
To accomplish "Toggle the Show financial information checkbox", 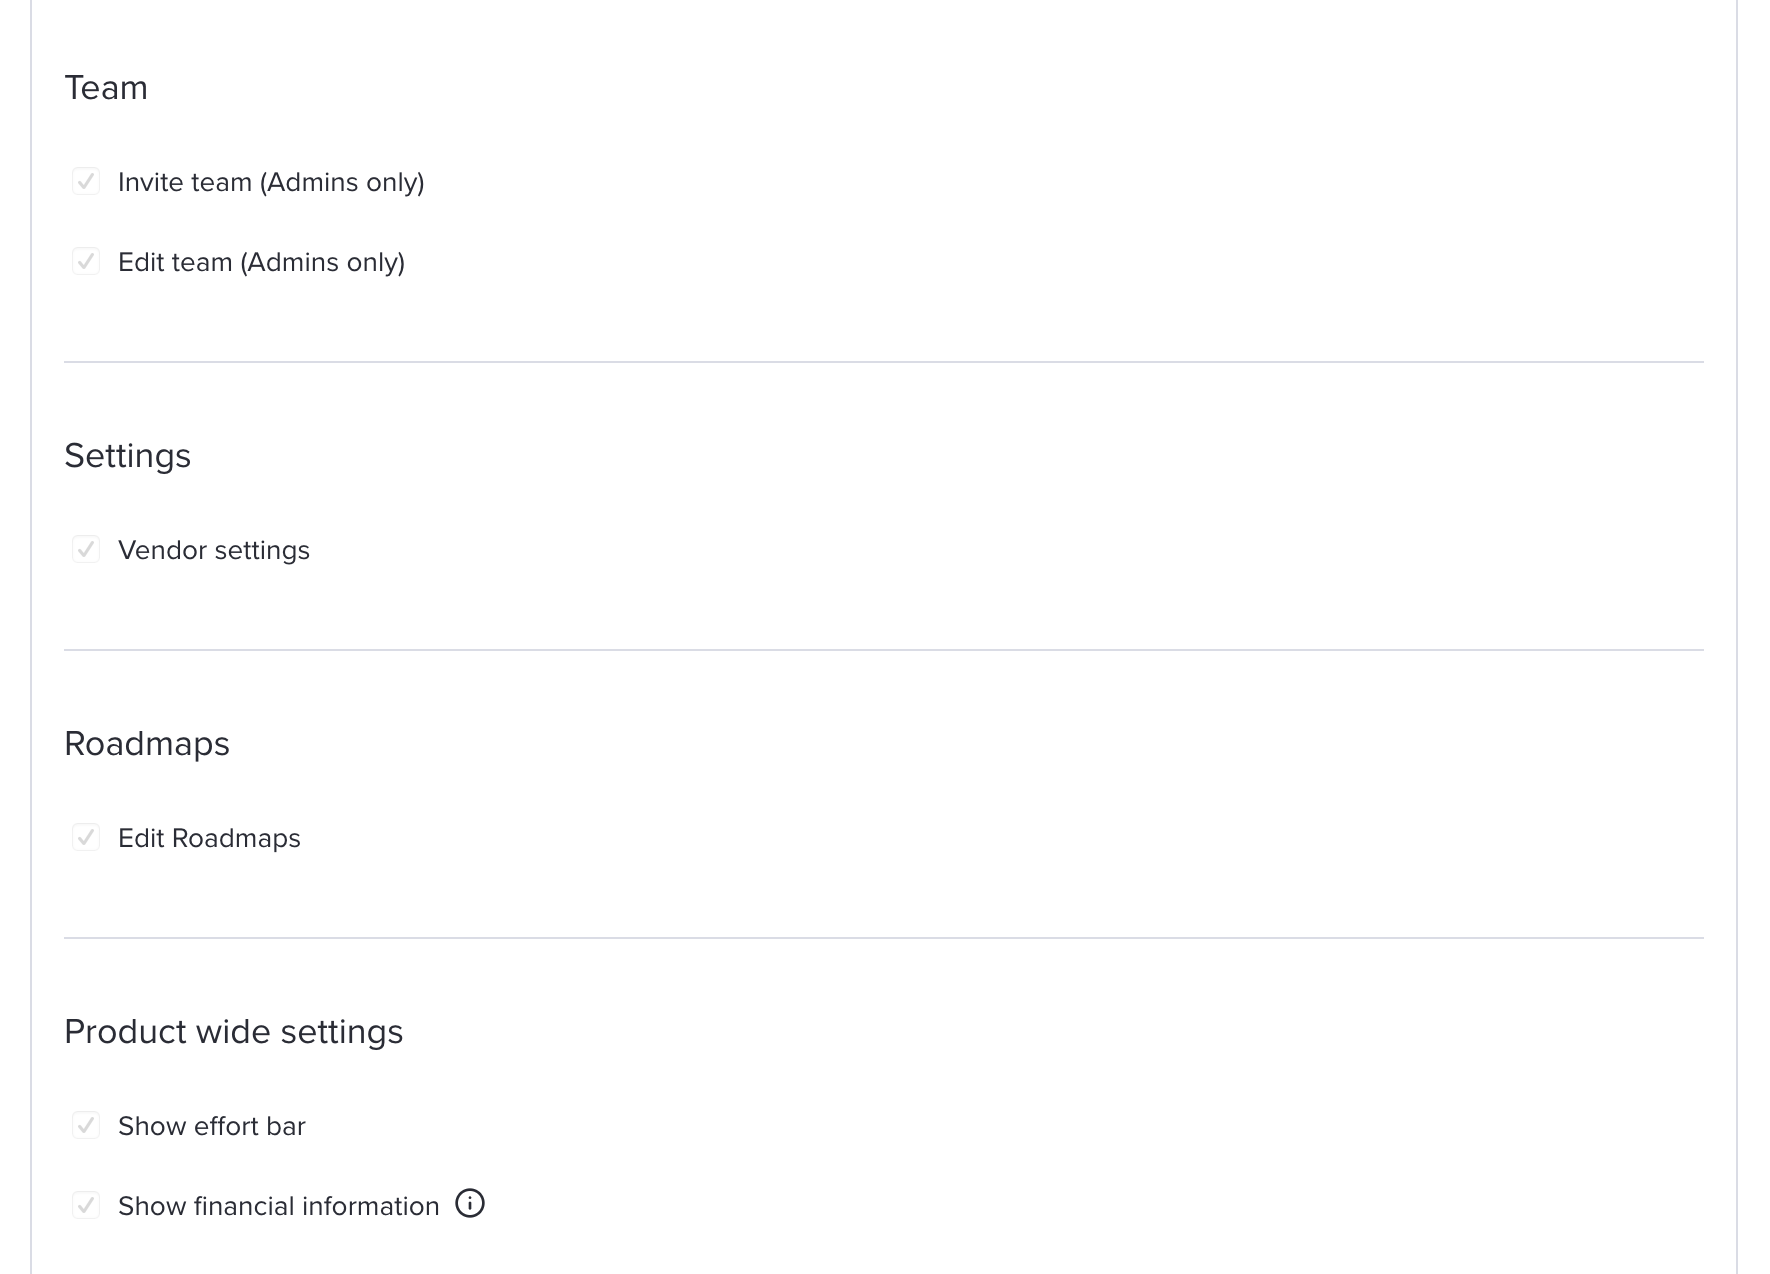I will click(86, 1205).
